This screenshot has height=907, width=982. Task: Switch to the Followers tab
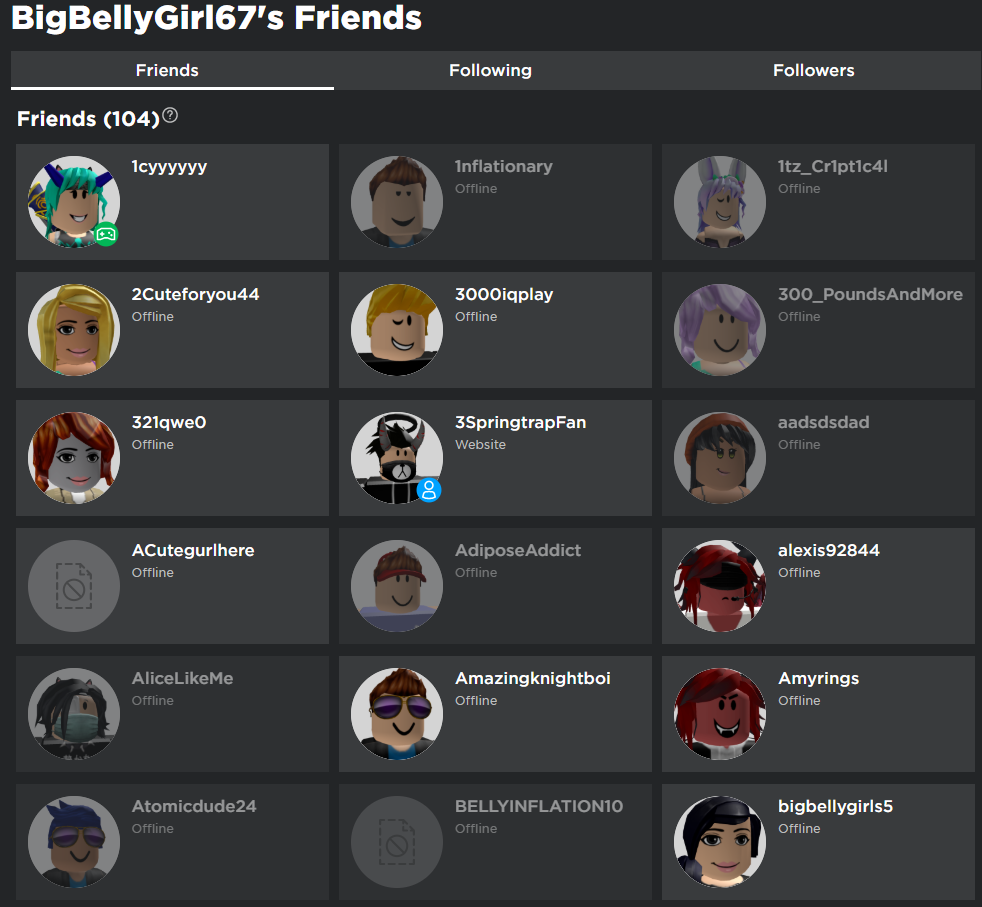pyautogui.click(x=814, y=70)
